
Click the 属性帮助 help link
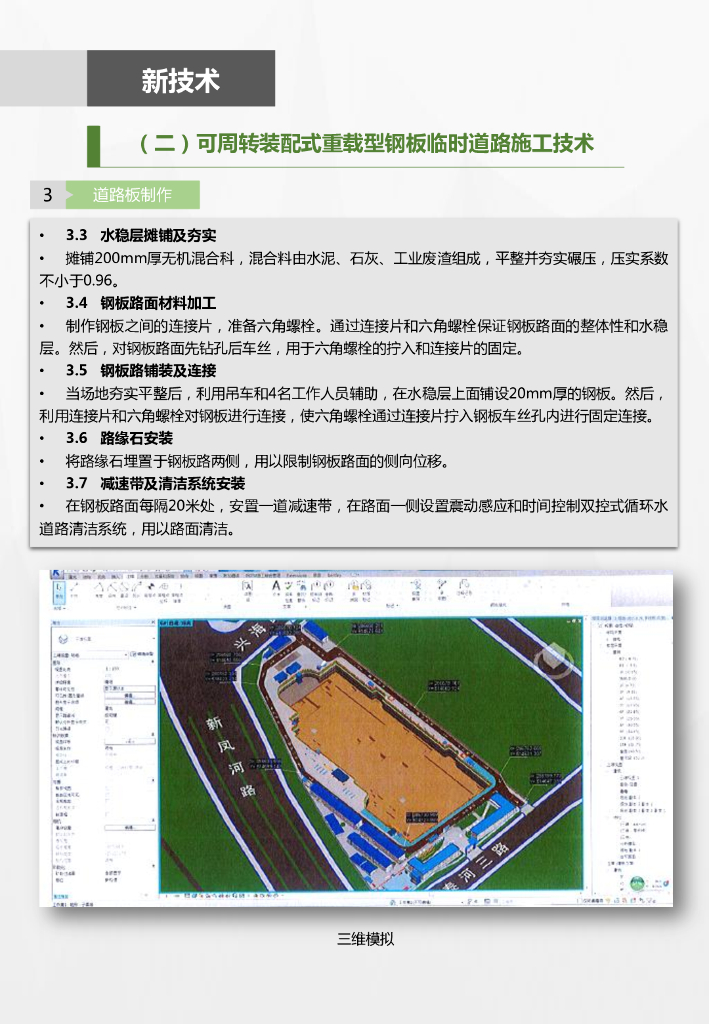[x=61, y=896]
